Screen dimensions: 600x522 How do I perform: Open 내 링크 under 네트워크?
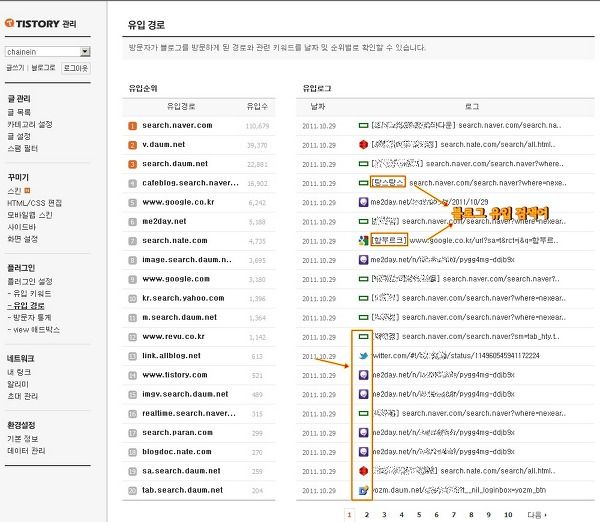[x=19, y=372]
